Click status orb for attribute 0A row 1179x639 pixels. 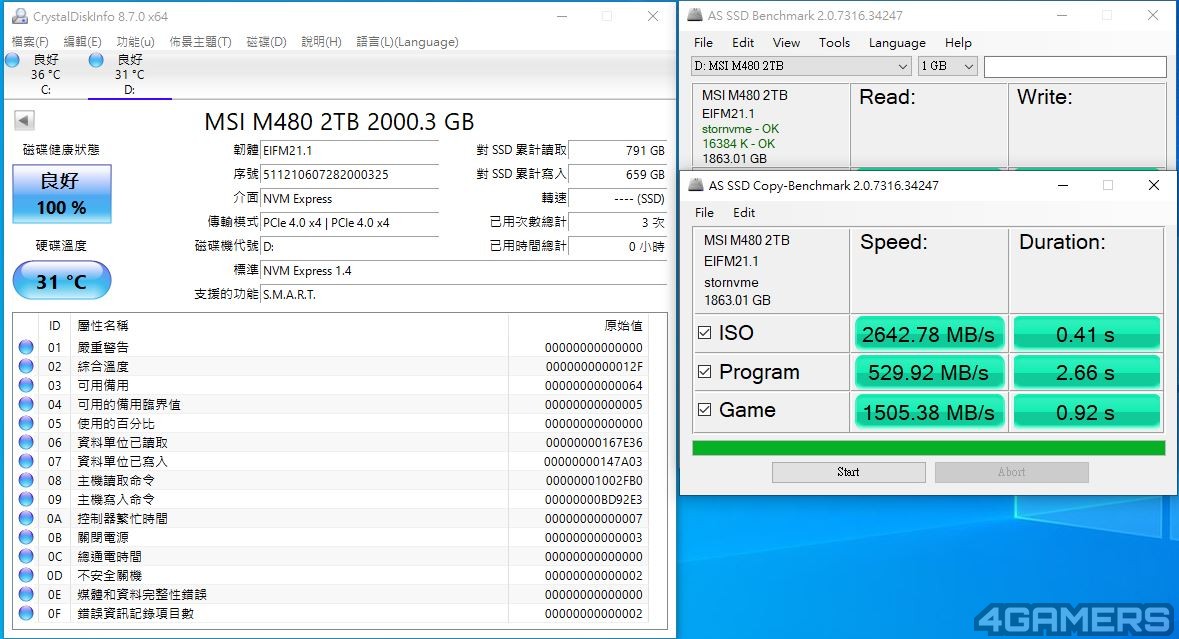coord(26,518)
